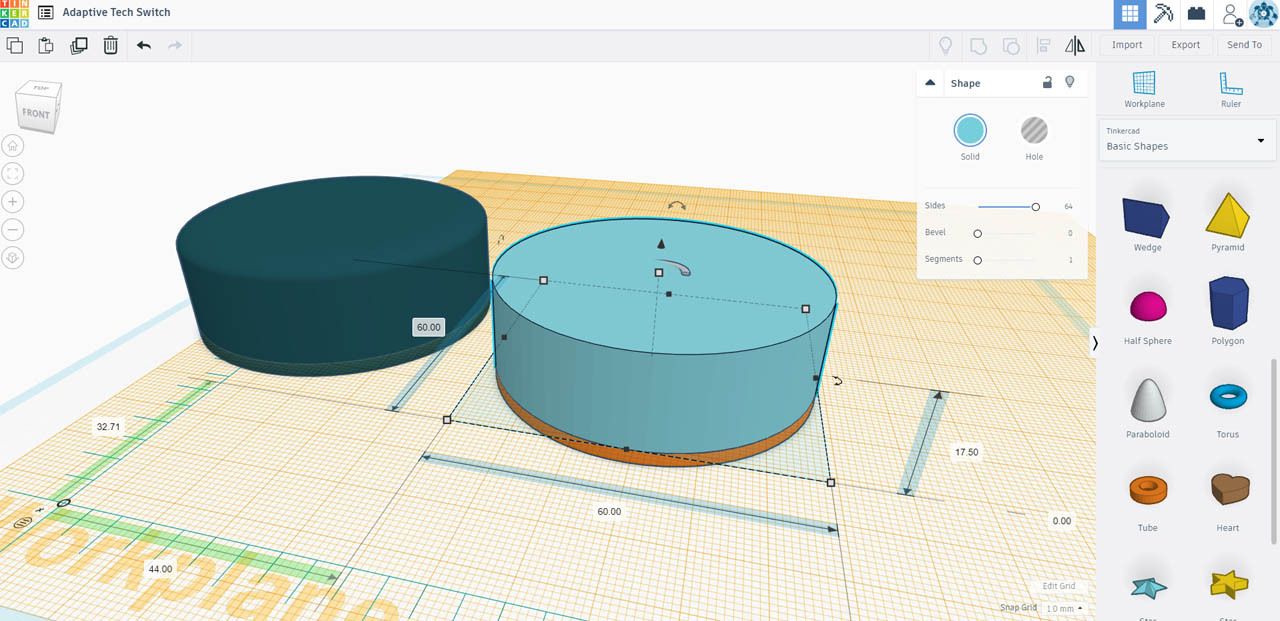1280x621 pixels.
Task: Click the Export button
Action: [1185, 44]
